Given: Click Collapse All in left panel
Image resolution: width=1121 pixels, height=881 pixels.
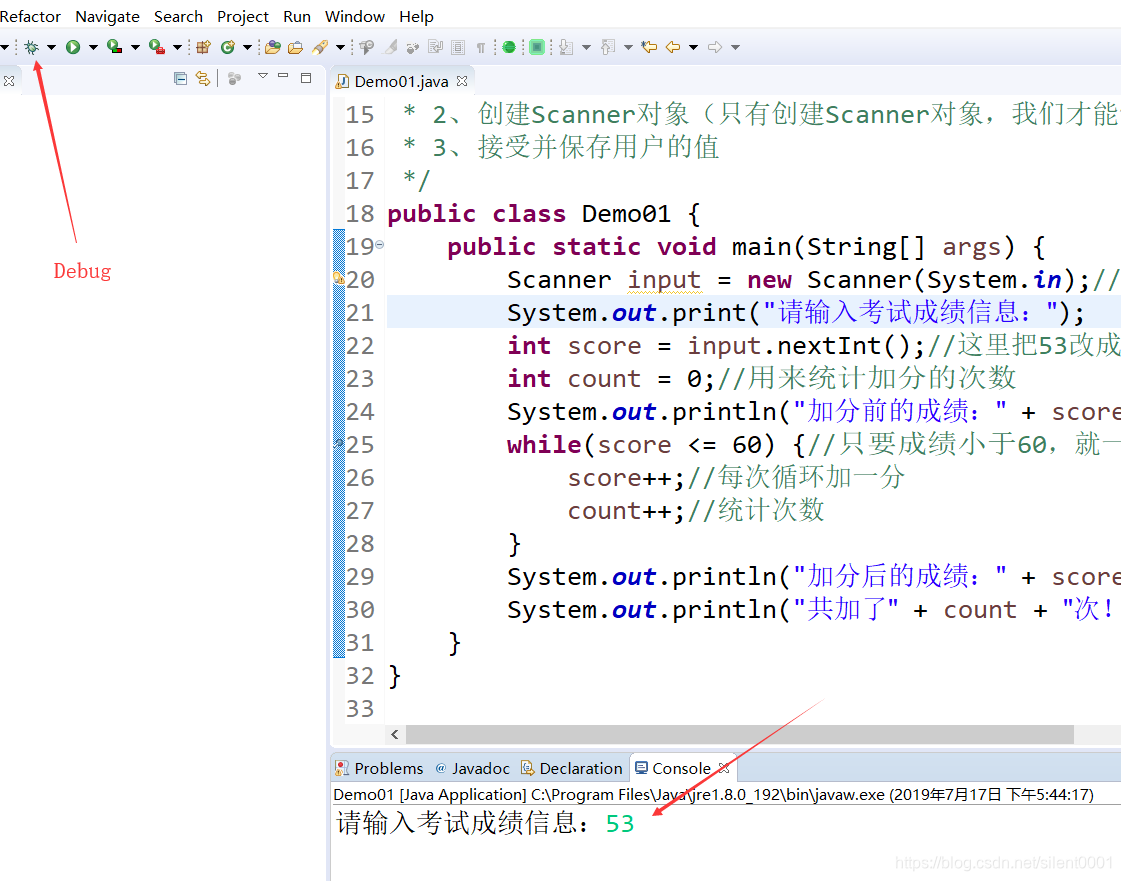Looking at the screenshot, I should click(x=181, y=79).
